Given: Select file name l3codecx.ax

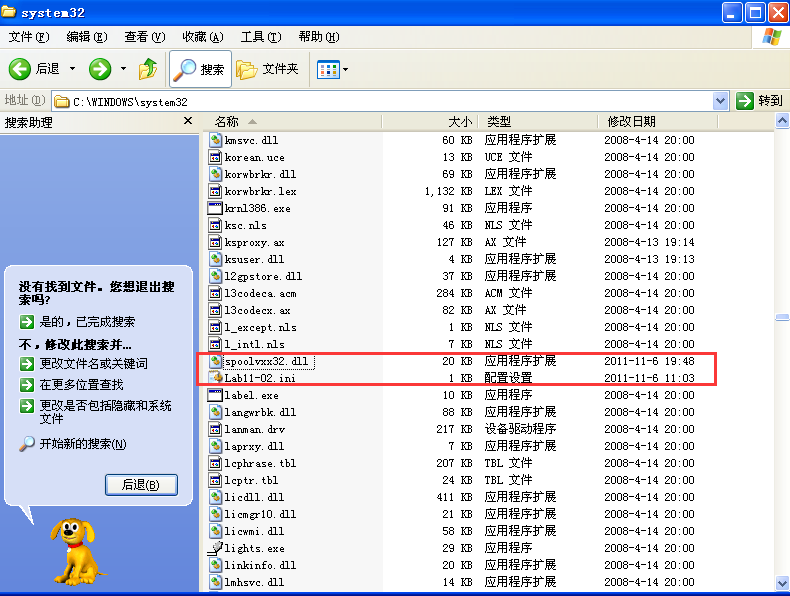Looking at the screenshot, I should (x=257, y=310).
